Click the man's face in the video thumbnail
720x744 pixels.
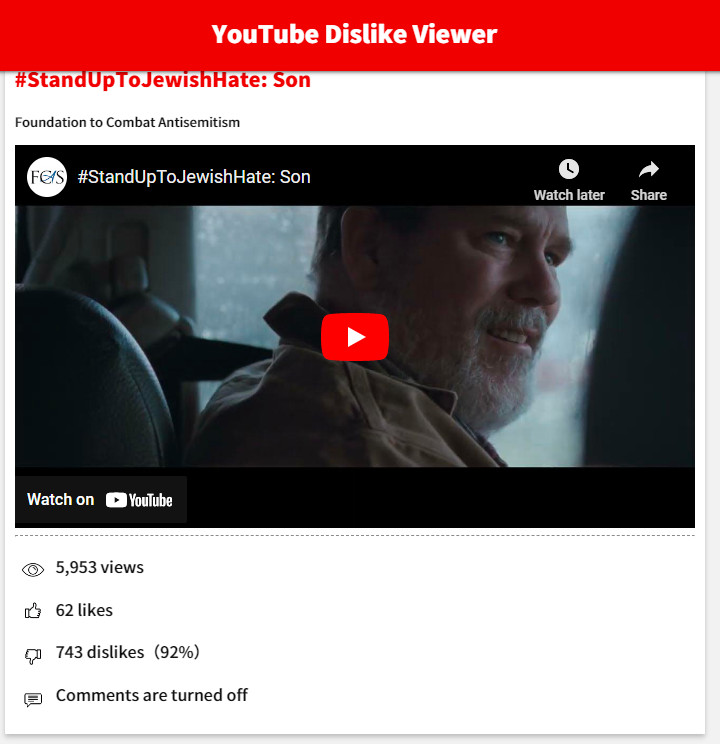479,294
